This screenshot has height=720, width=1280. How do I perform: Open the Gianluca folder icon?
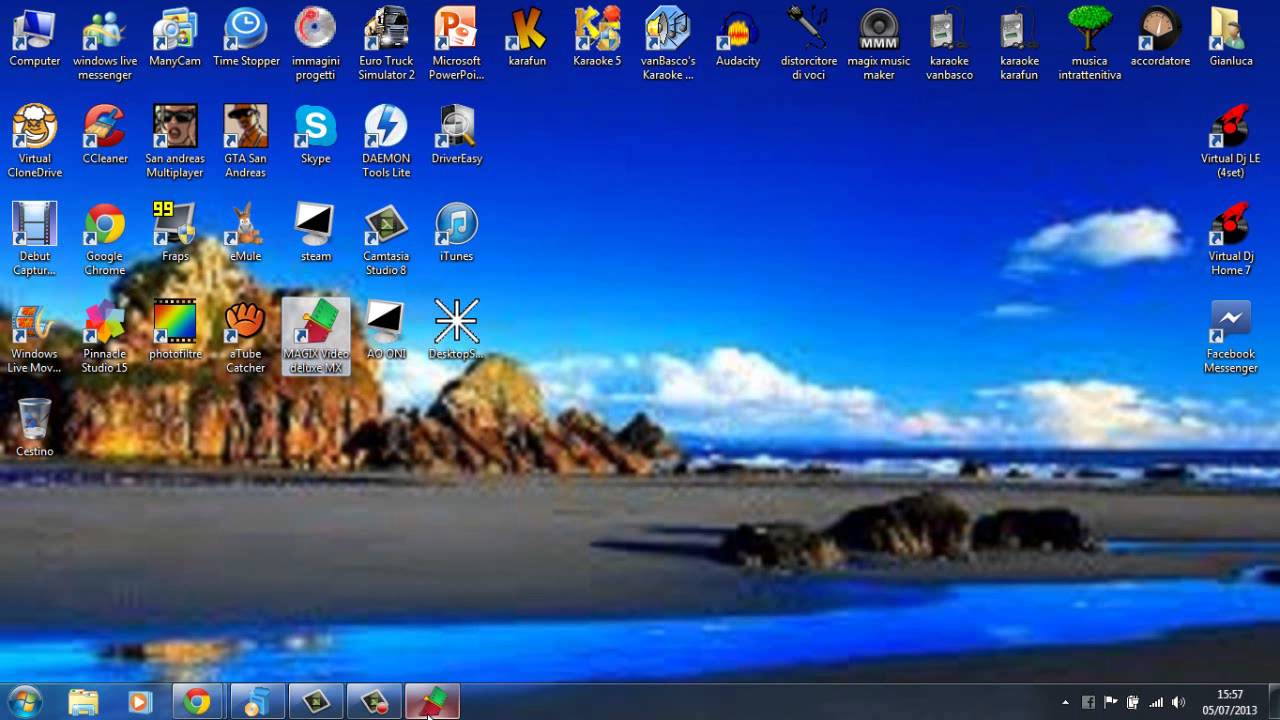[x=1231, y=38]
